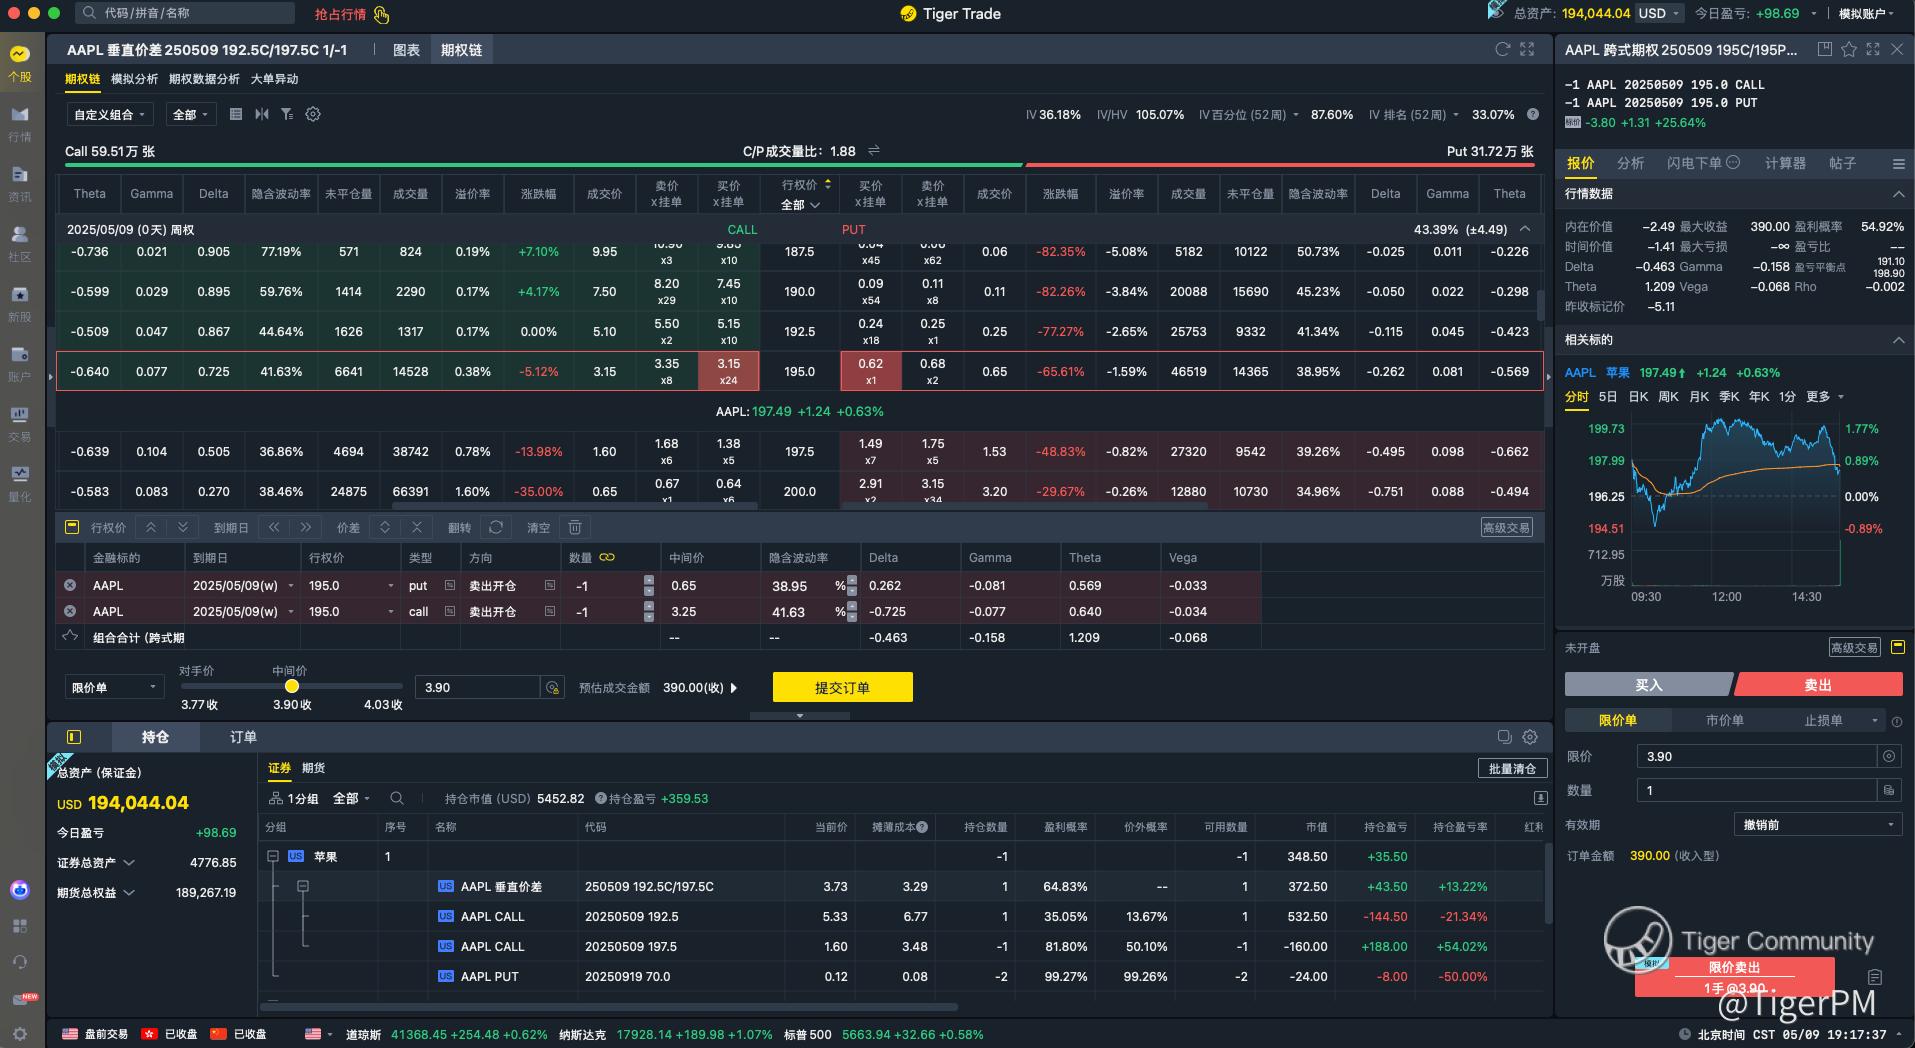This screenshot has height=1048, width=1915.
Task: Click the red 卖出 sell button
Action: coord(1818,685)
